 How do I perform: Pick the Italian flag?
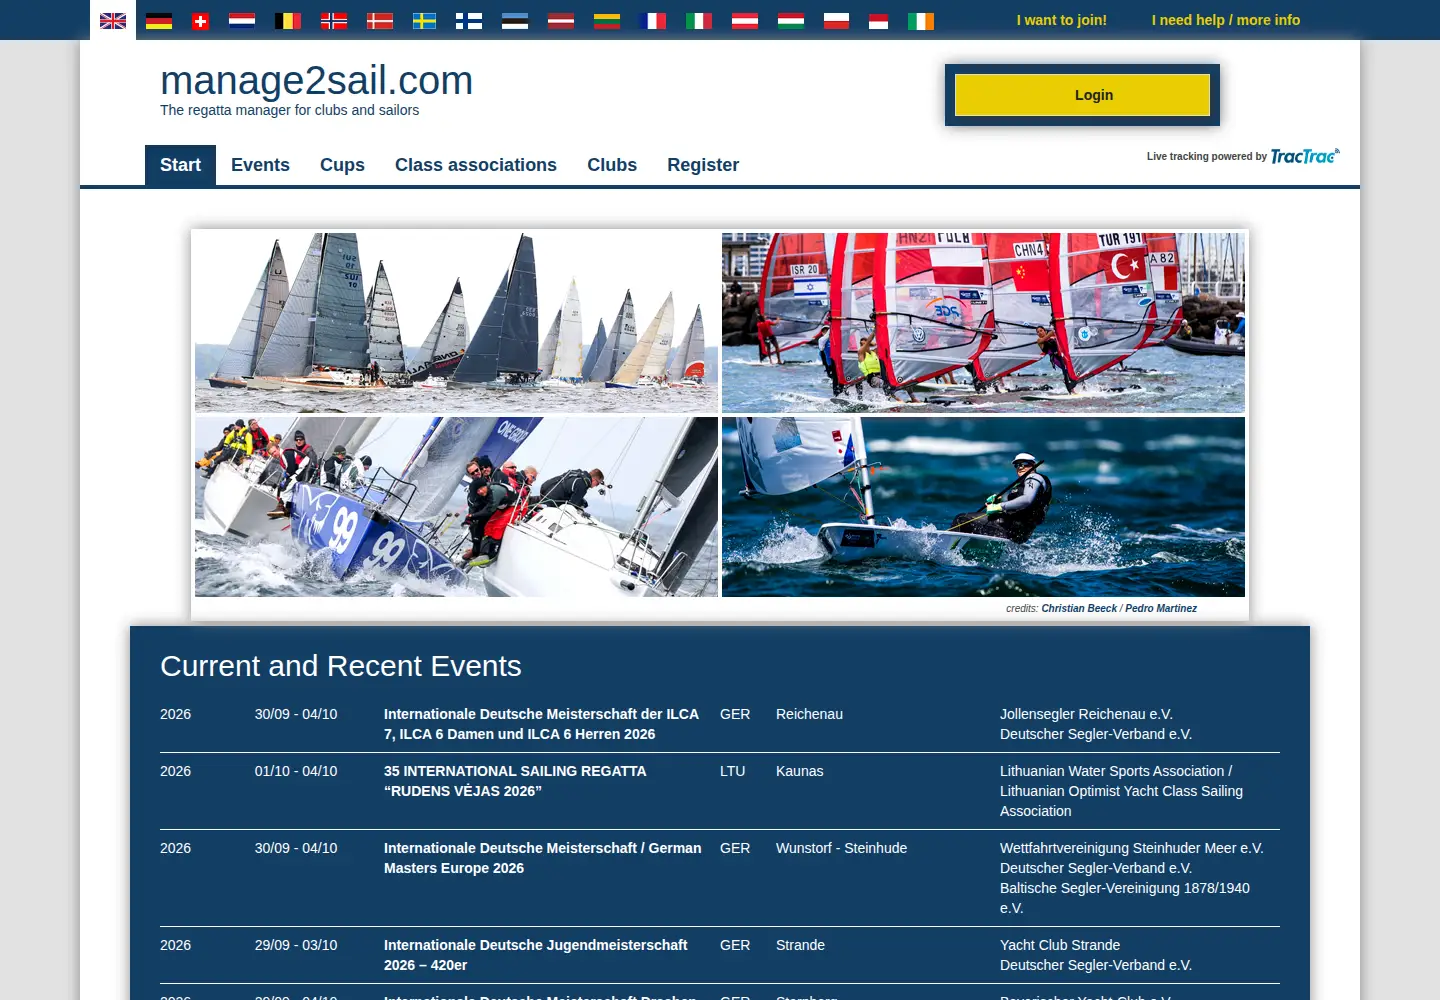tap(699, 21)
